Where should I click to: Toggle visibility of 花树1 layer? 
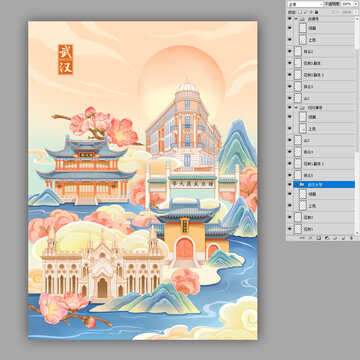(x=289, y=230)
